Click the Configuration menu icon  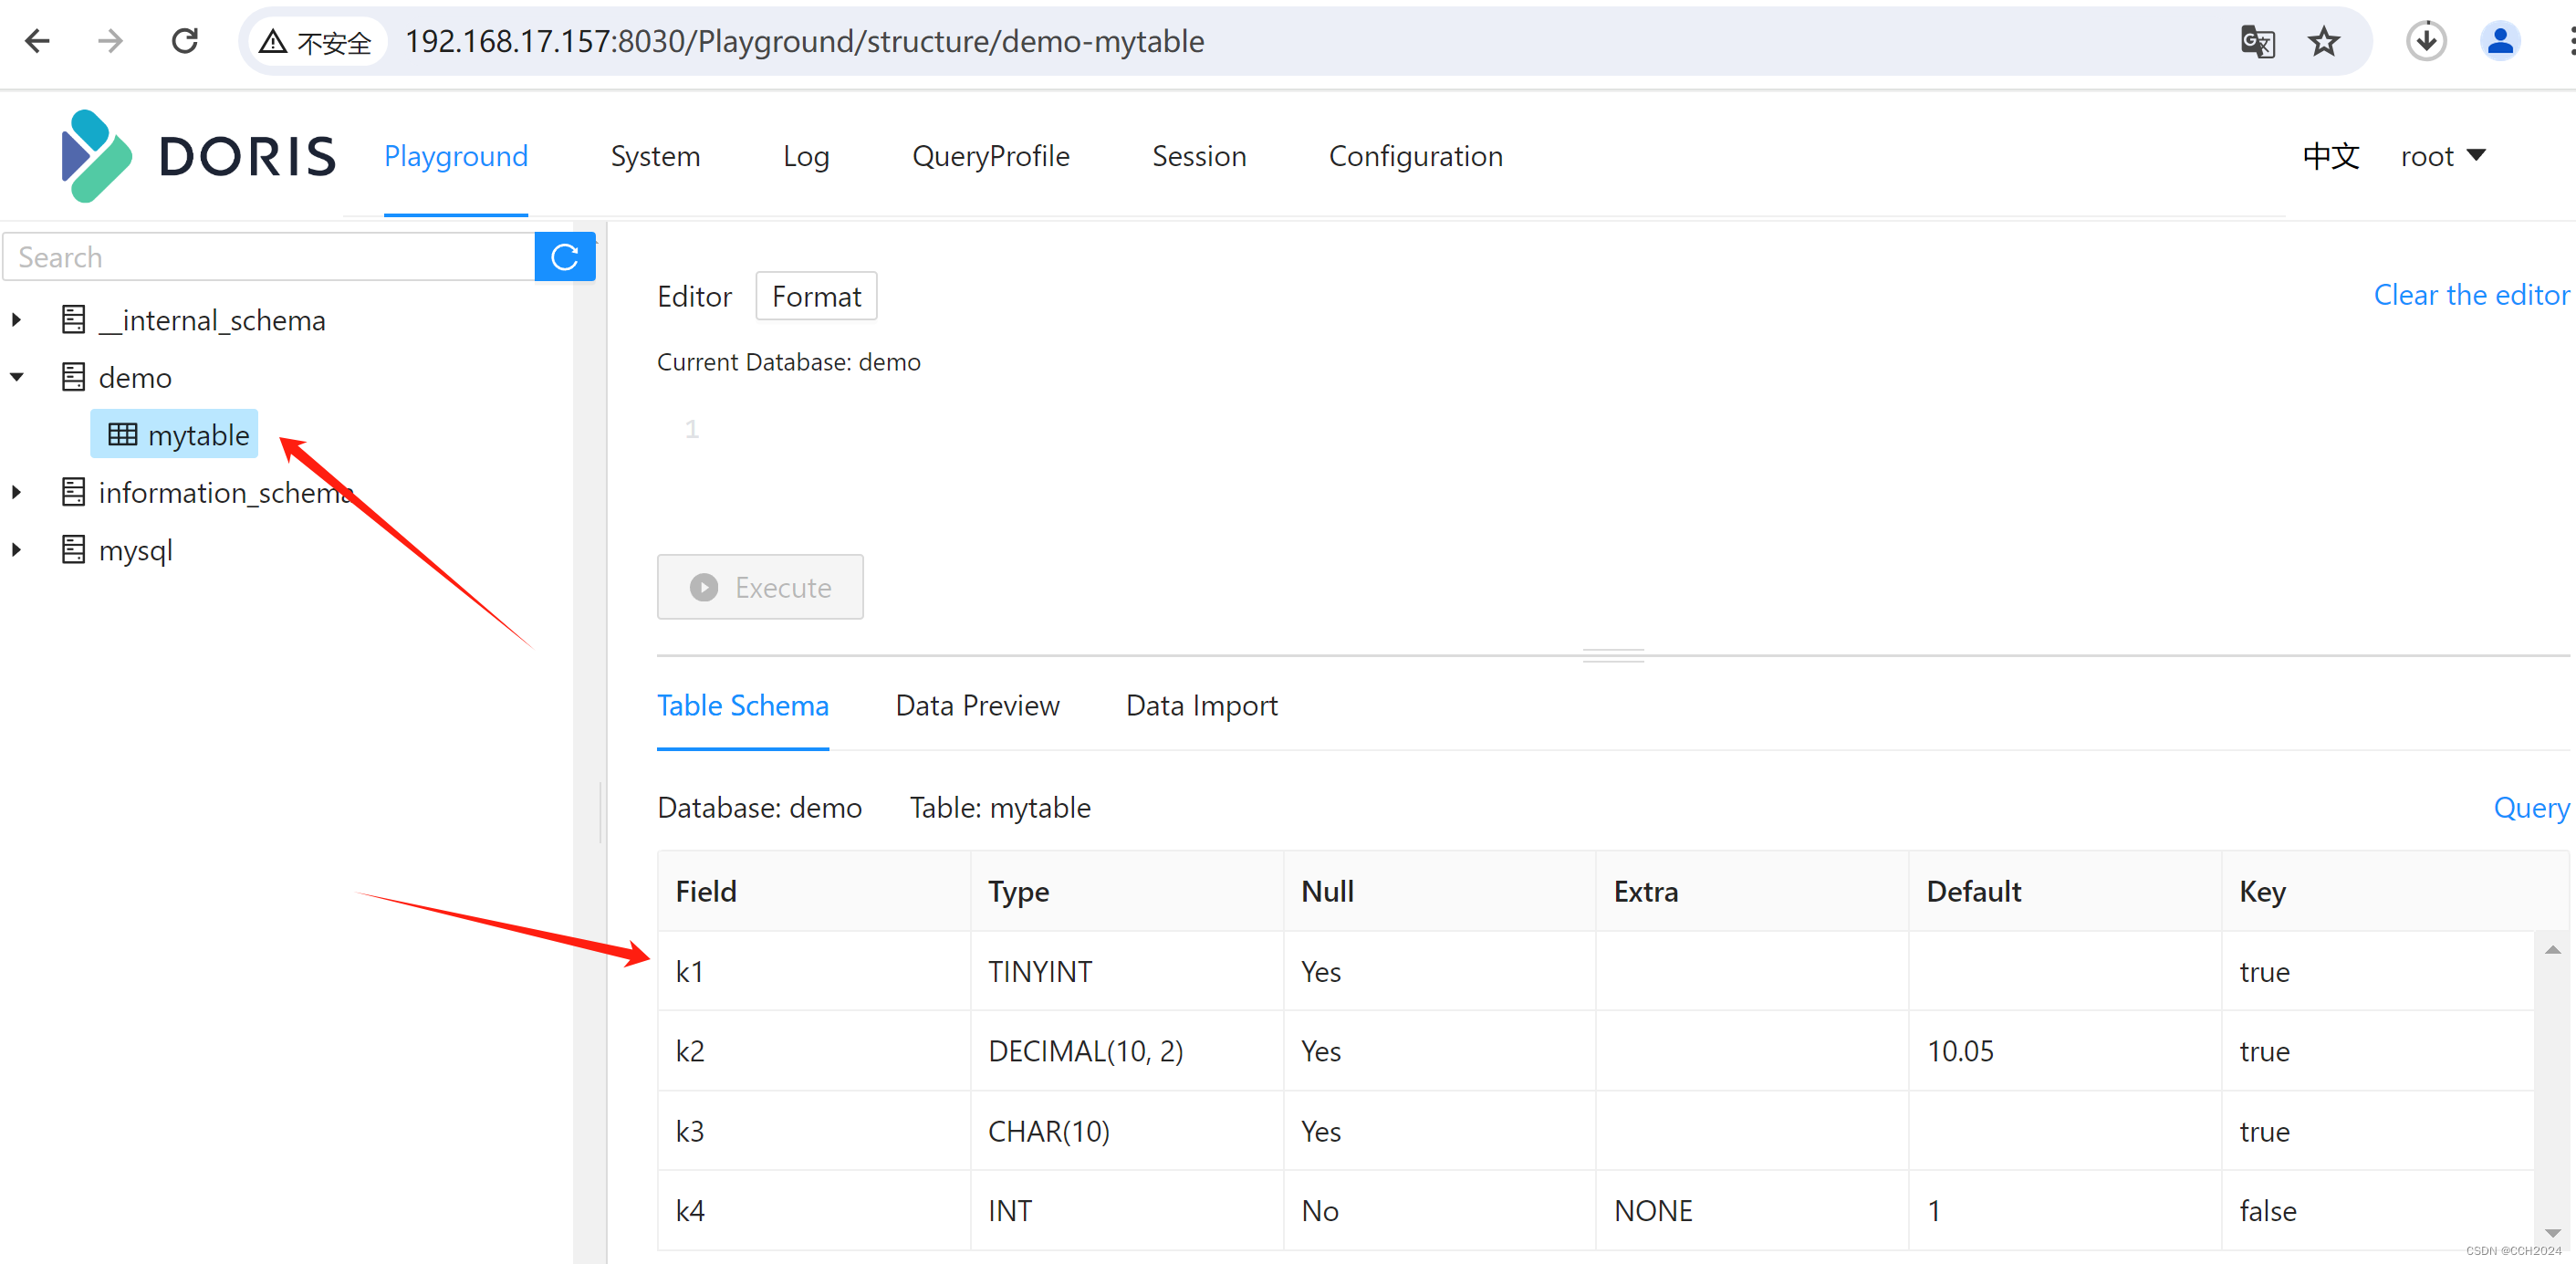click(x=1416, y=156)
